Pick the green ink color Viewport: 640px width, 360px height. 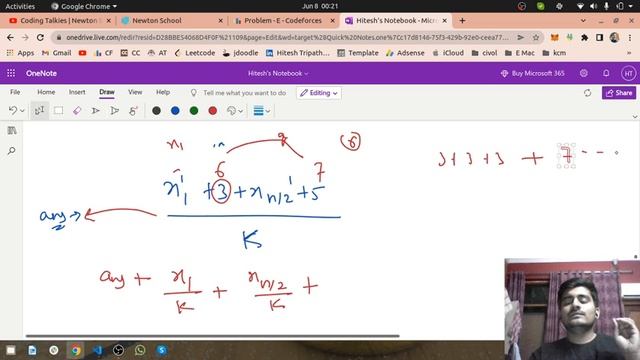coord(194,111)
